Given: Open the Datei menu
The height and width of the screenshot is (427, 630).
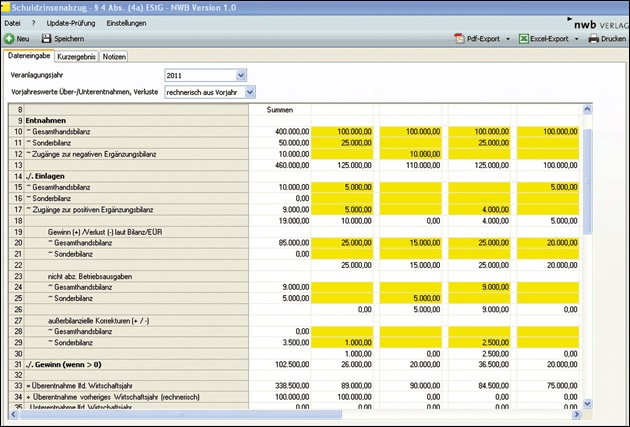Looking at the screenshot, I should (13, 22).
